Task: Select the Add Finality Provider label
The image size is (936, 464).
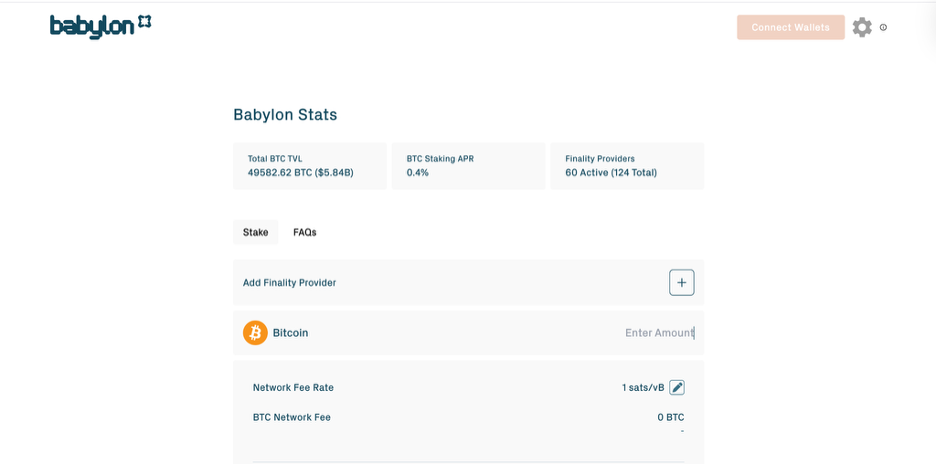Action: [x=290, y=282]
